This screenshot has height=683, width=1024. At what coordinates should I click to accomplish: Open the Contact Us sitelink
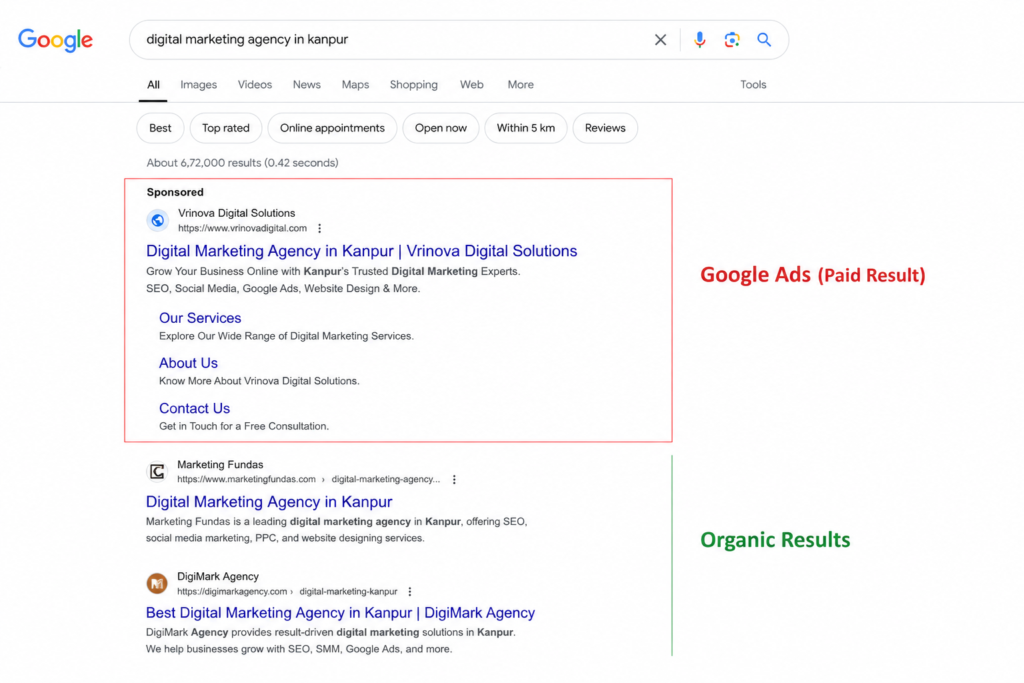tap(194, 409)
